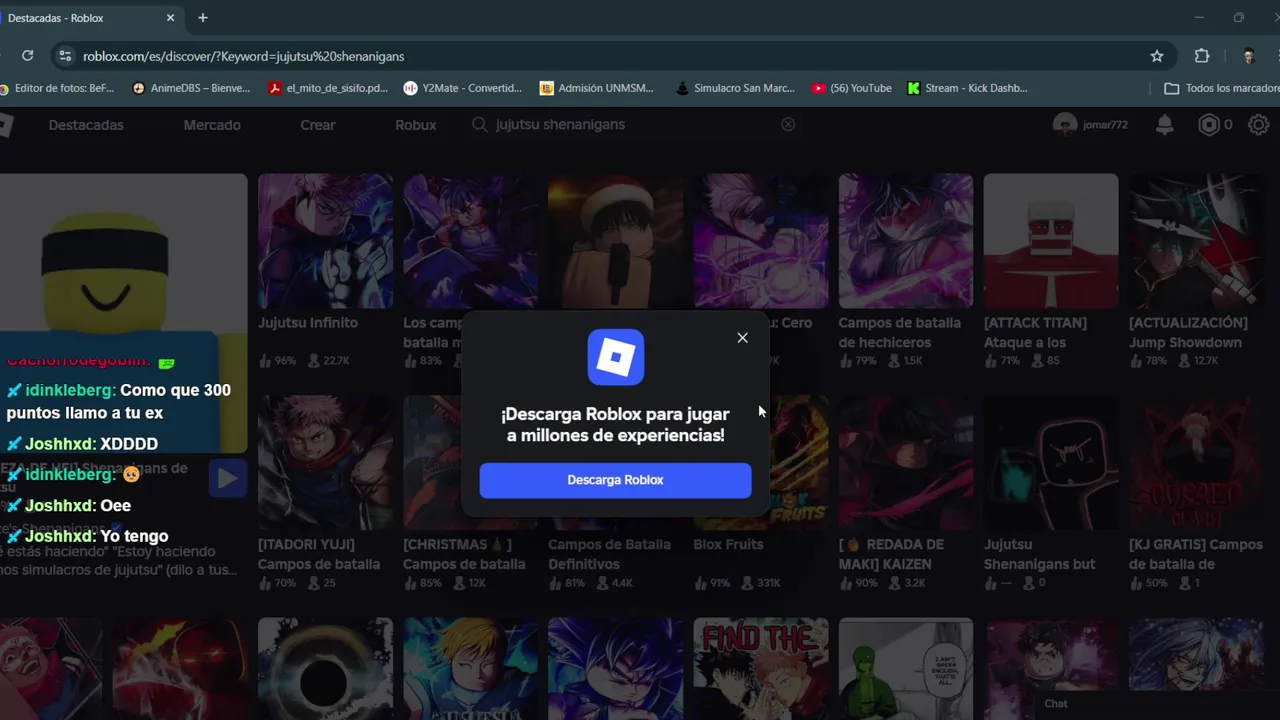The width and height of the screenshot is (1280, 720).
Task: Open the Chat bar
Action: coord(1155,704)
